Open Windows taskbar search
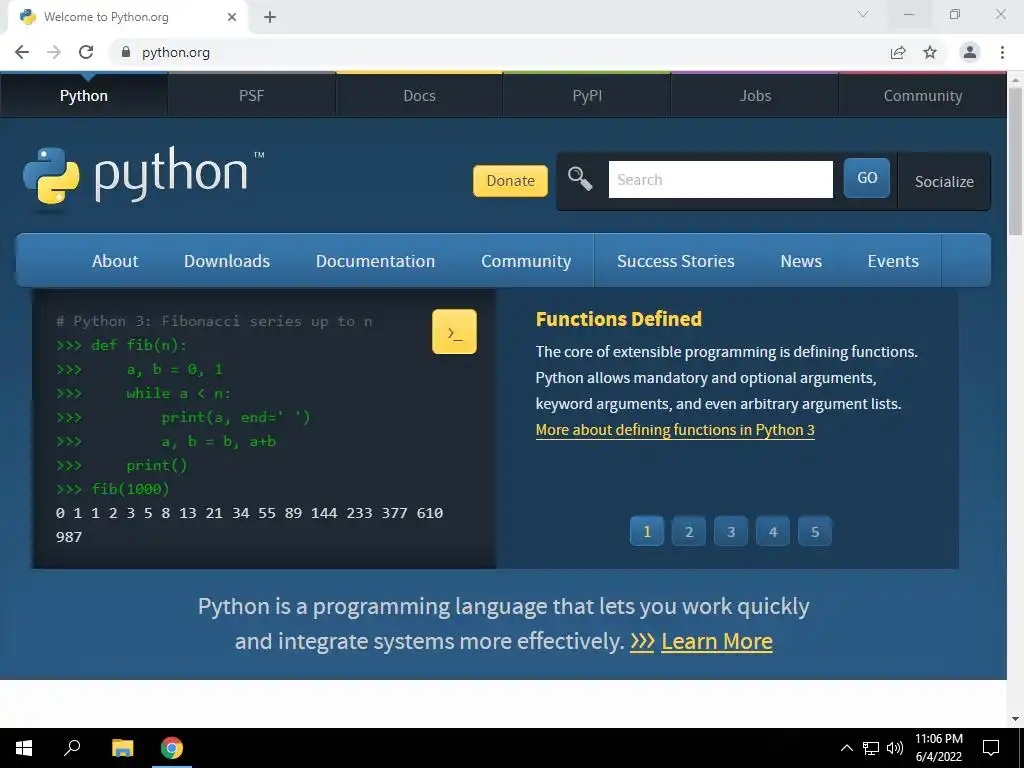The width and height of the screenshot is (1024, 768). 72,748
